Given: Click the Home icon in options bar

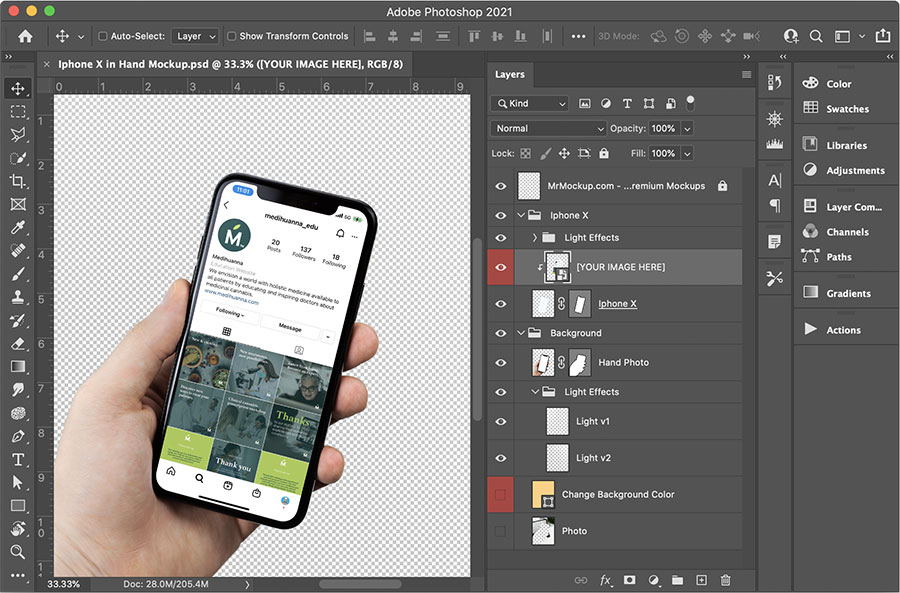Looking at the screenshot, I should click(25, 36).
